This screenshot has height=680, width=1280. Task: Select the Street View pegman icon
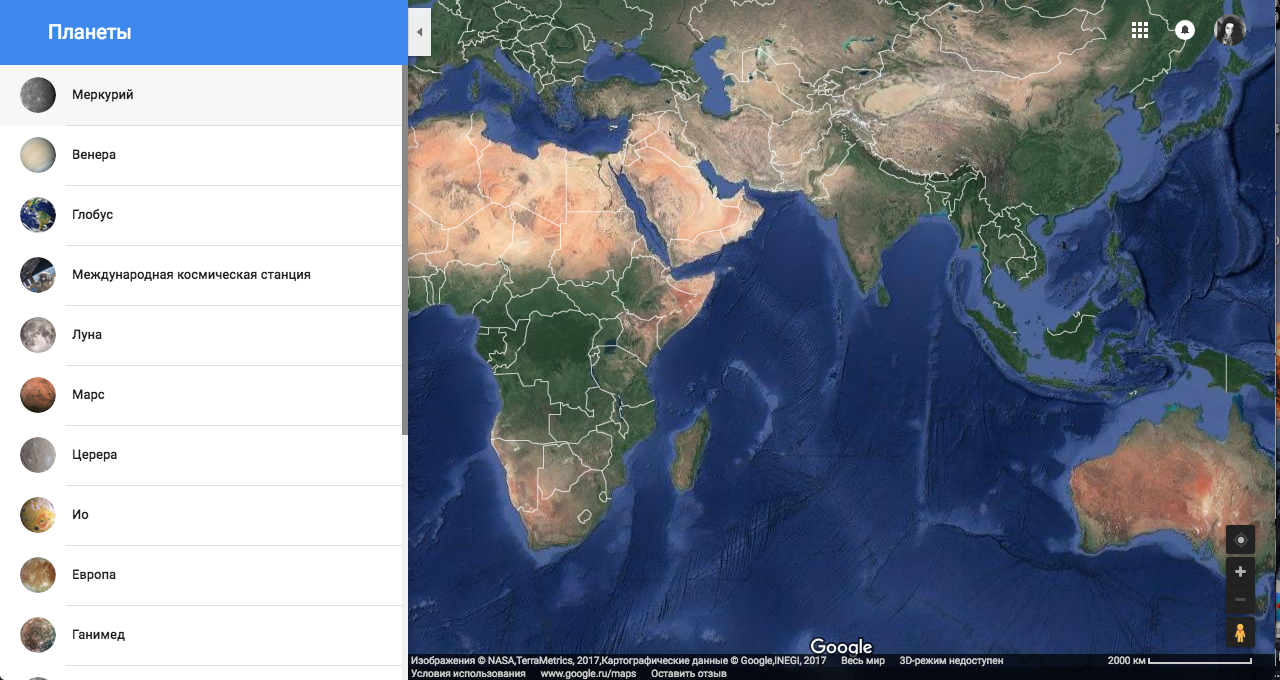point(1240,632)
